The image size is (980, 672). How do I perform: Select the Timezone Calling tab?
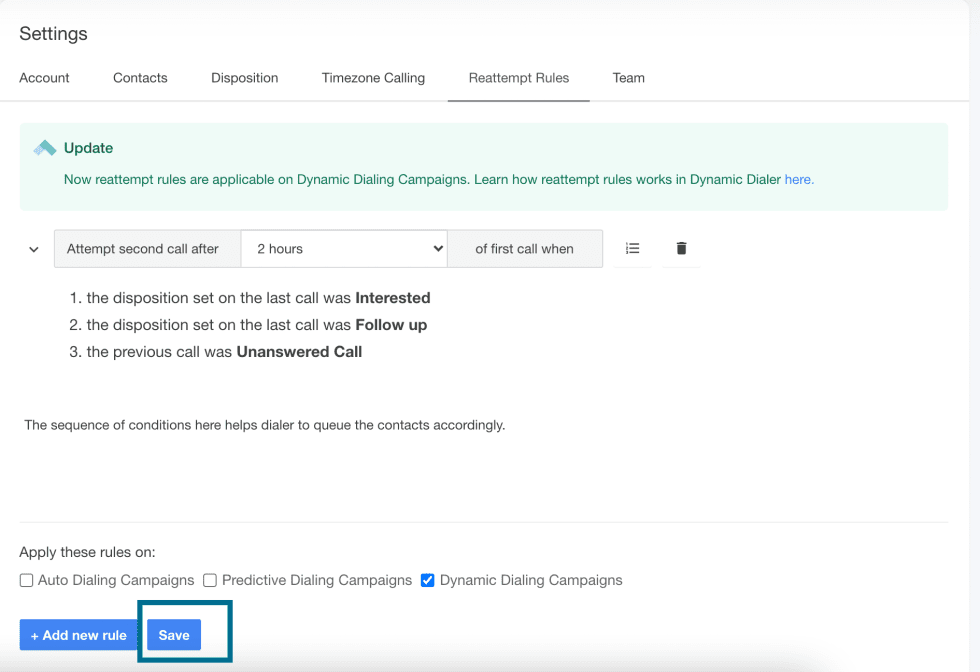point(373,78)
